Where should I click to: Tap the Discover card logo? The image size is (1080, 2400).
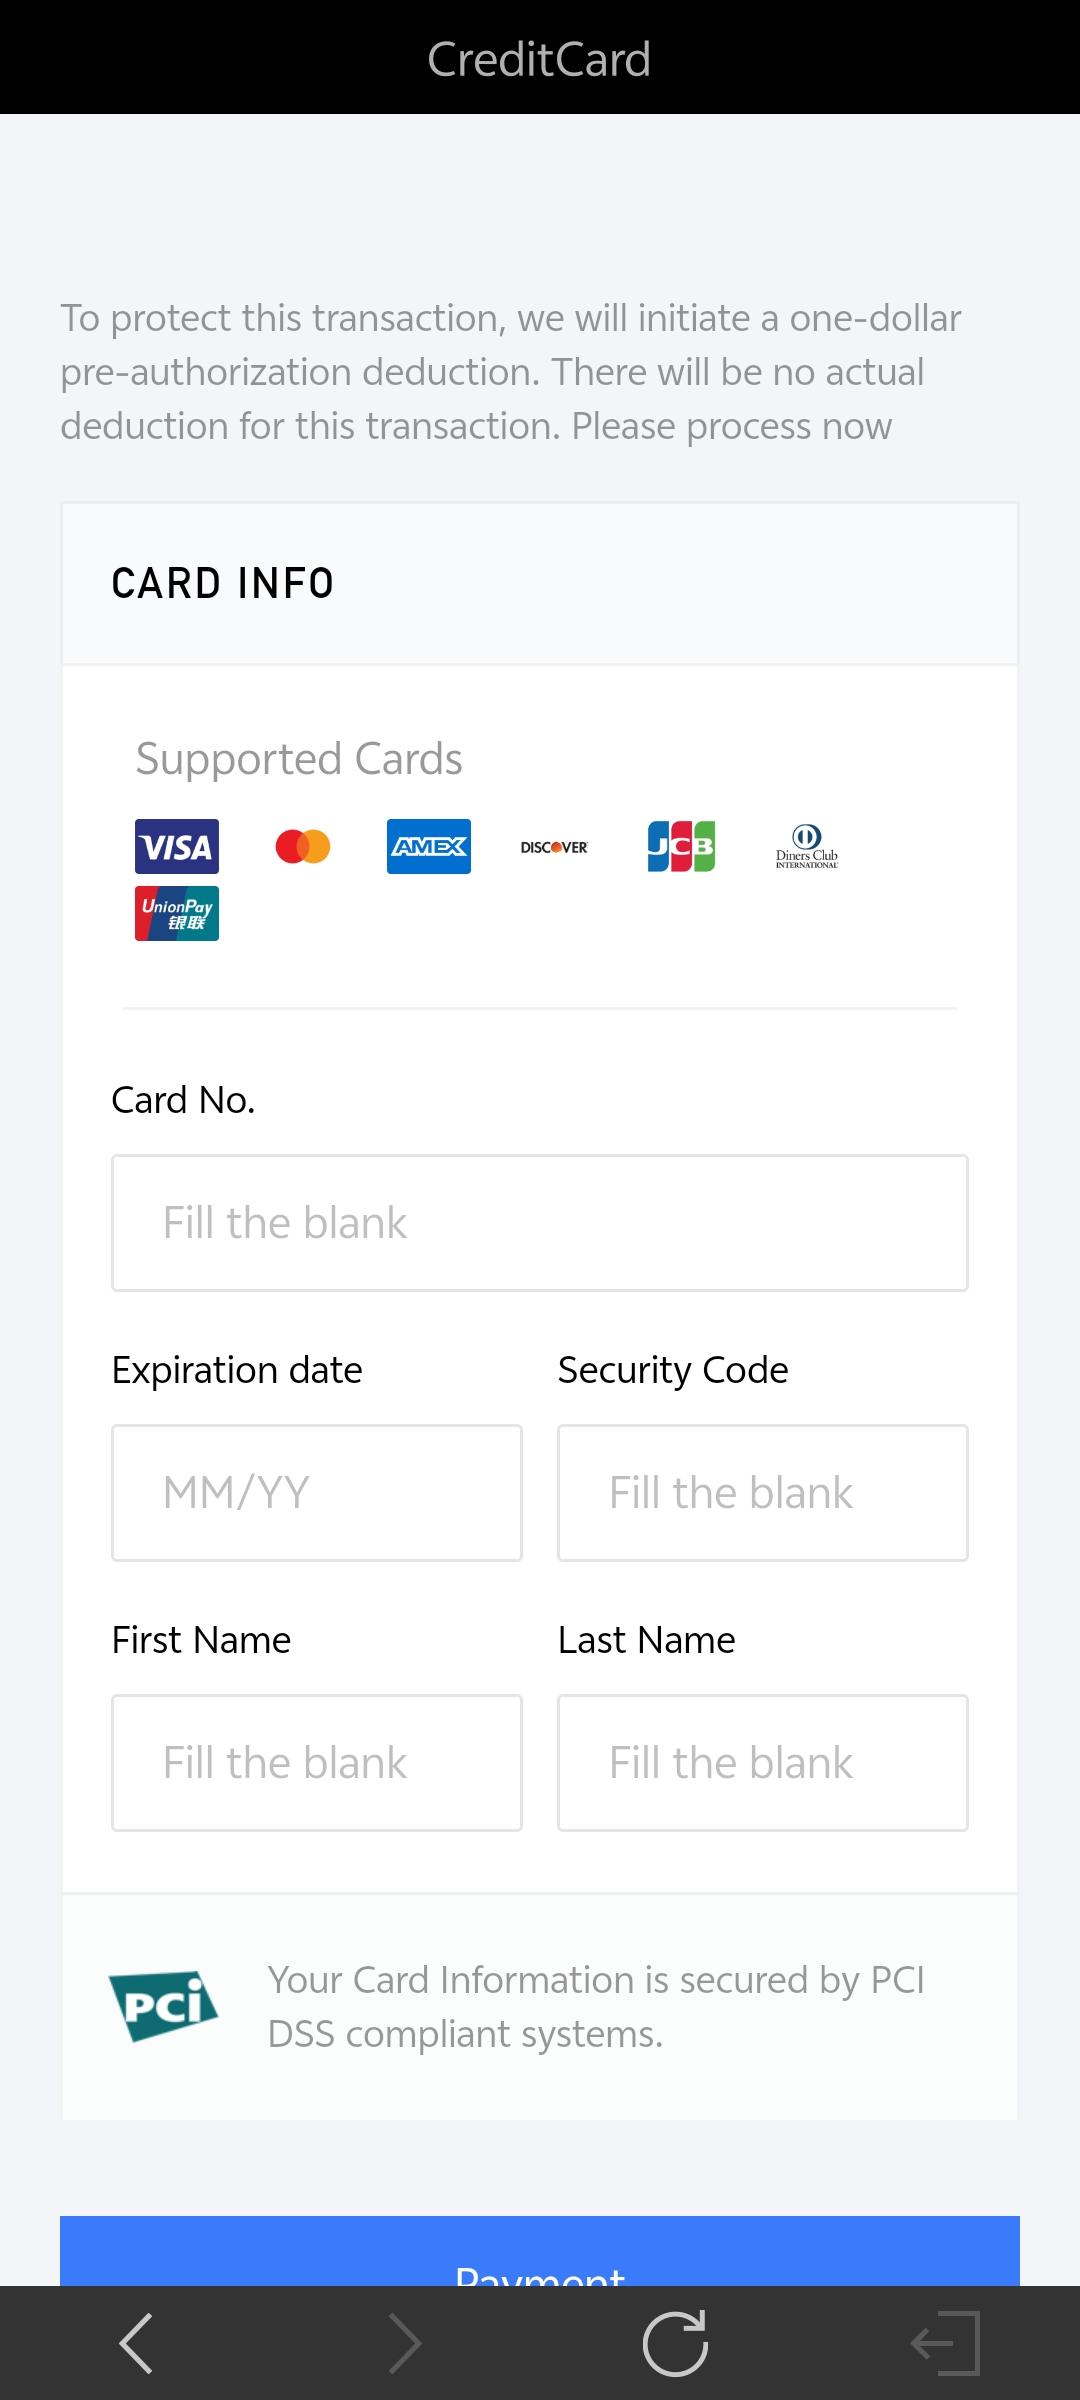click(554, 847)
